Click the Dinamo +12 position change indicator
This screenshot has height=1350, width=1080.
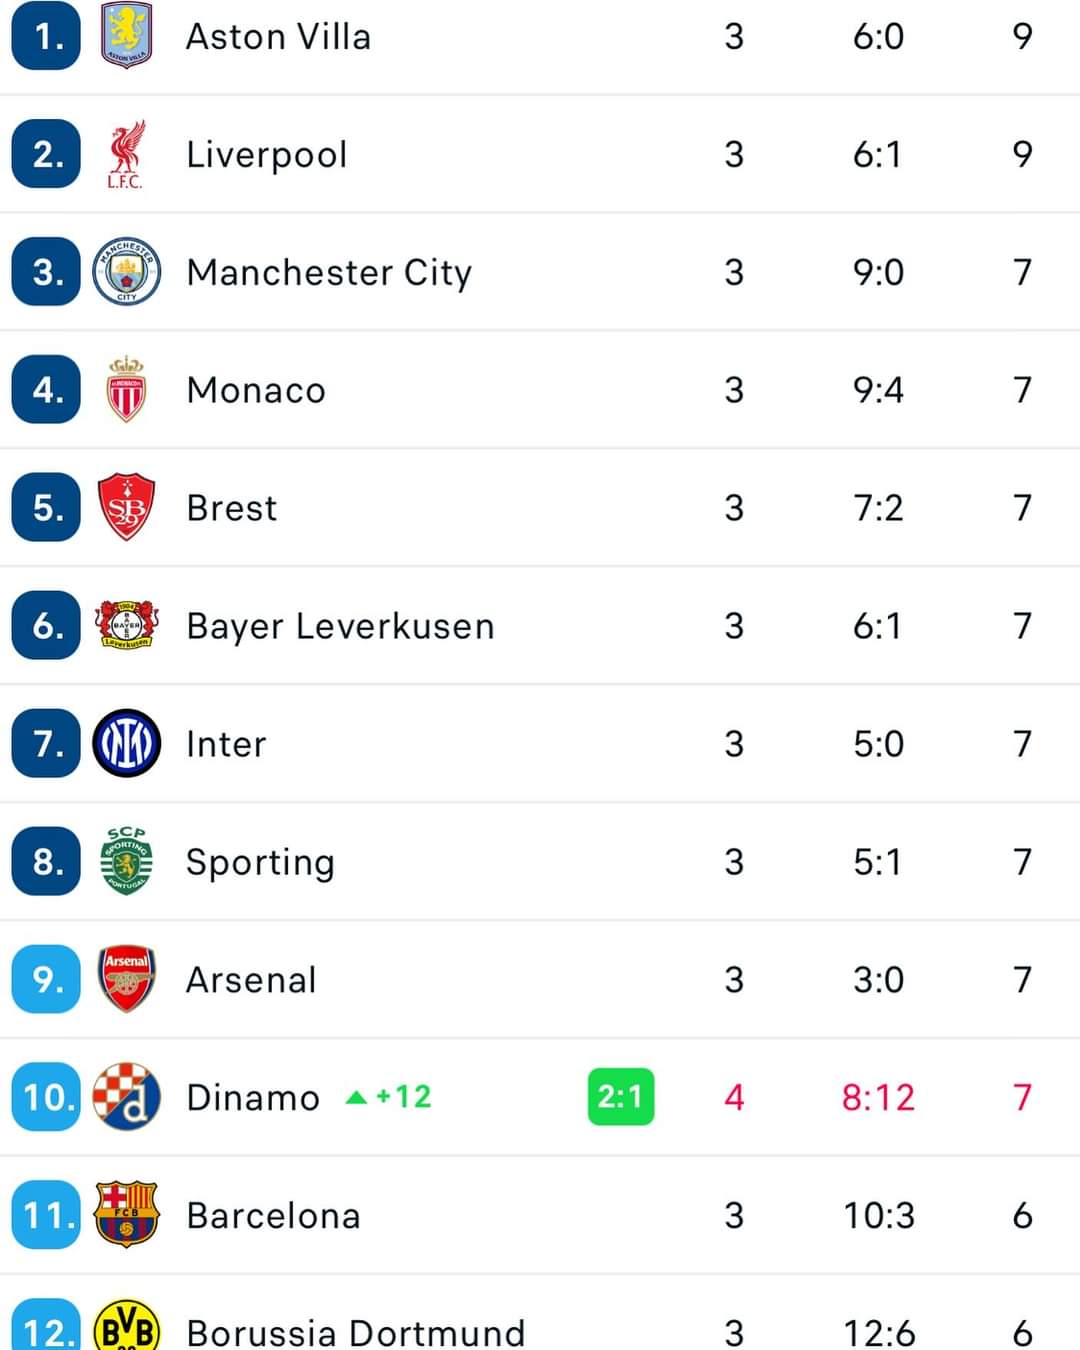click(x=389, y=1097)
